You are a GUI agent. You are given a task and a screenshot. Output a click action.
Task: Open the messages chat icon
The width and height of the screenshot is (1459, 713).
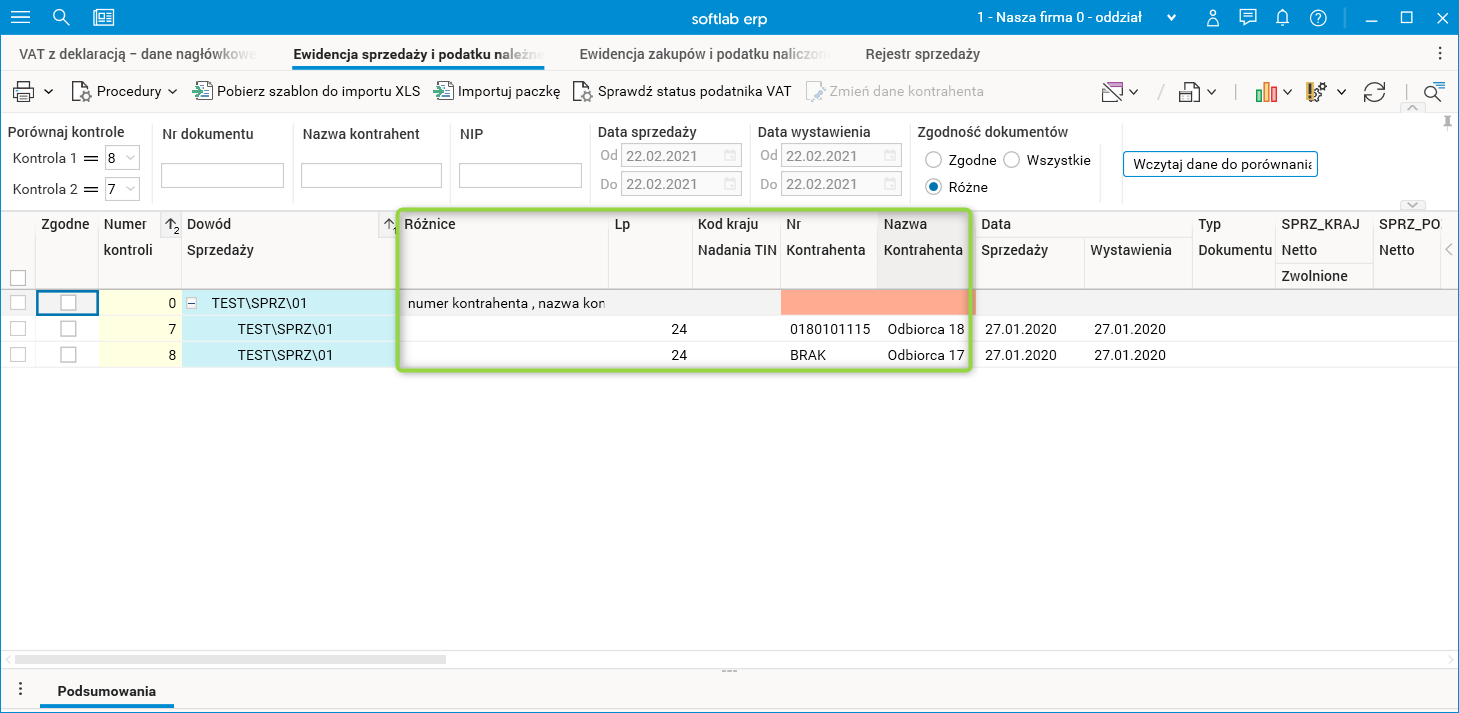pos(1247,17)
